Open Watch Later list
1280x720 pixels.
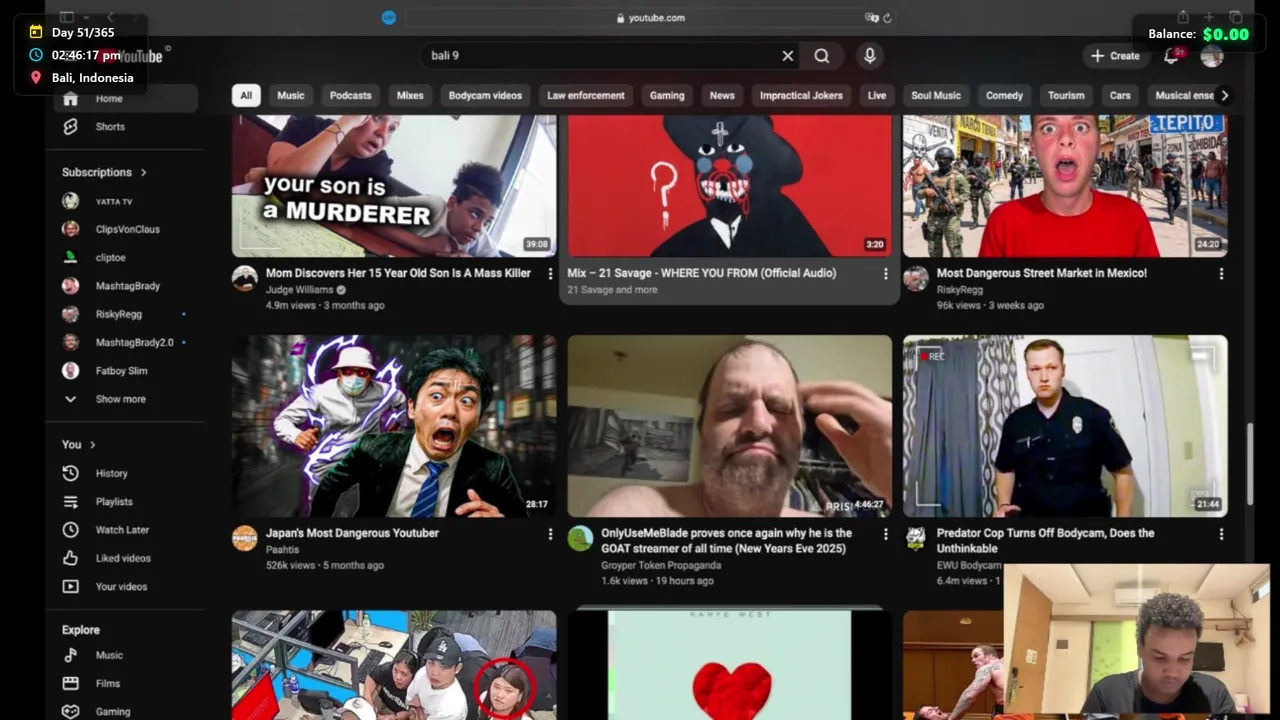pos(122,530)
